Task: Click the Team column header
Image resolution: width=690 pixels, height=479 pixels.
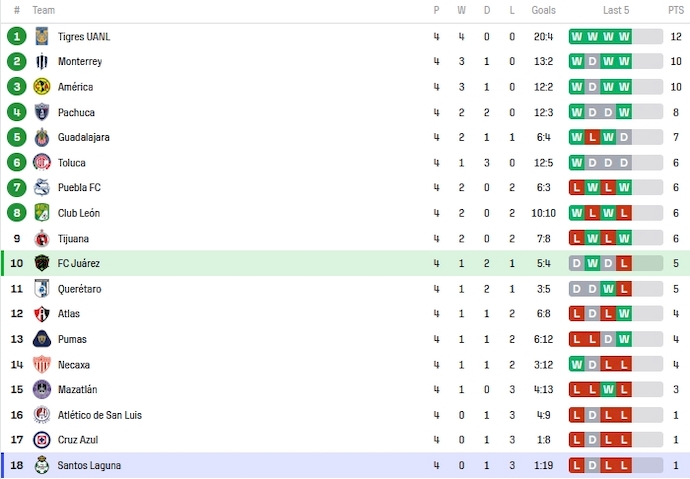Action: point(44,10)
